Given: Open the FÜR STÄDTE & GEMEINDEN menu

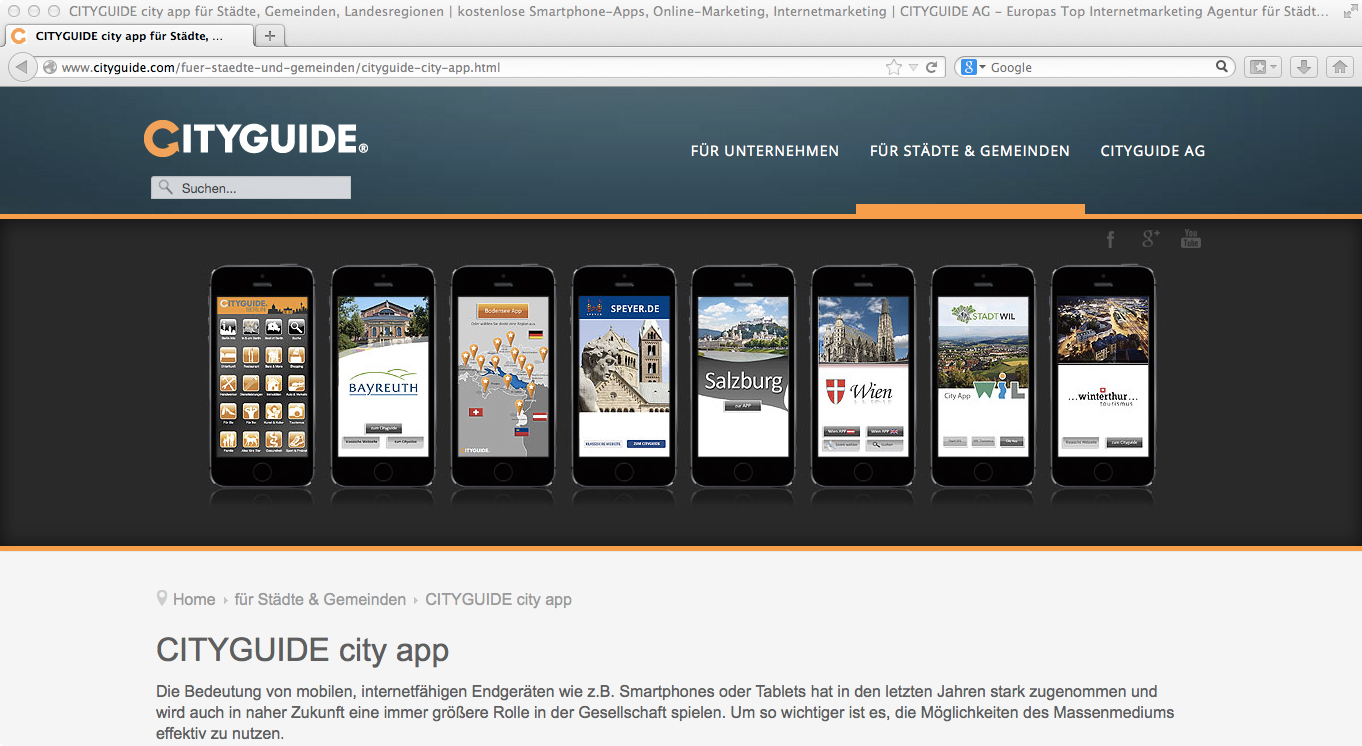Looking at the screenshot, I should [970, 151].
